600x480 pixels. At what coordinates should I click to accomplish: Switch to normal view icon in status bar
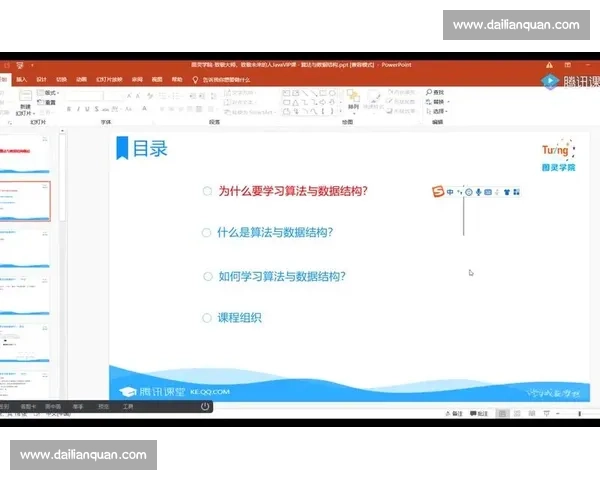[x=502, y=413]
